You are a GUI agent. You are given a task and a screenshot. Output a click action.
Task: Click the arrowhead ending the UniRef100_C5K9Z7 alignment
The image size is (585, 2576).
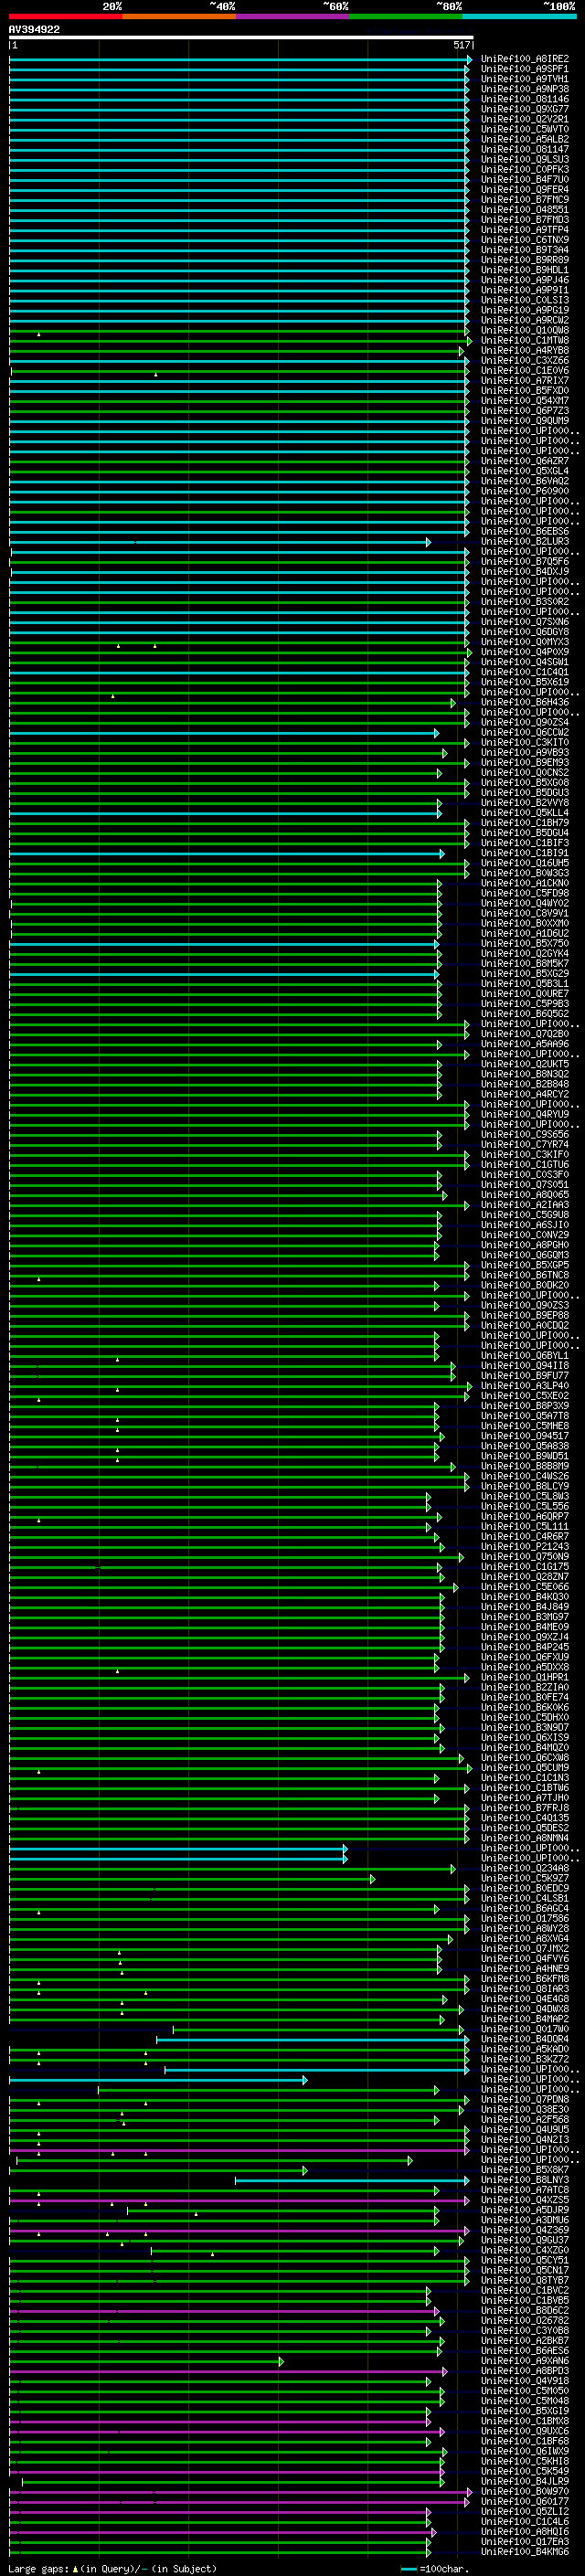click(x=372, y=1878)
